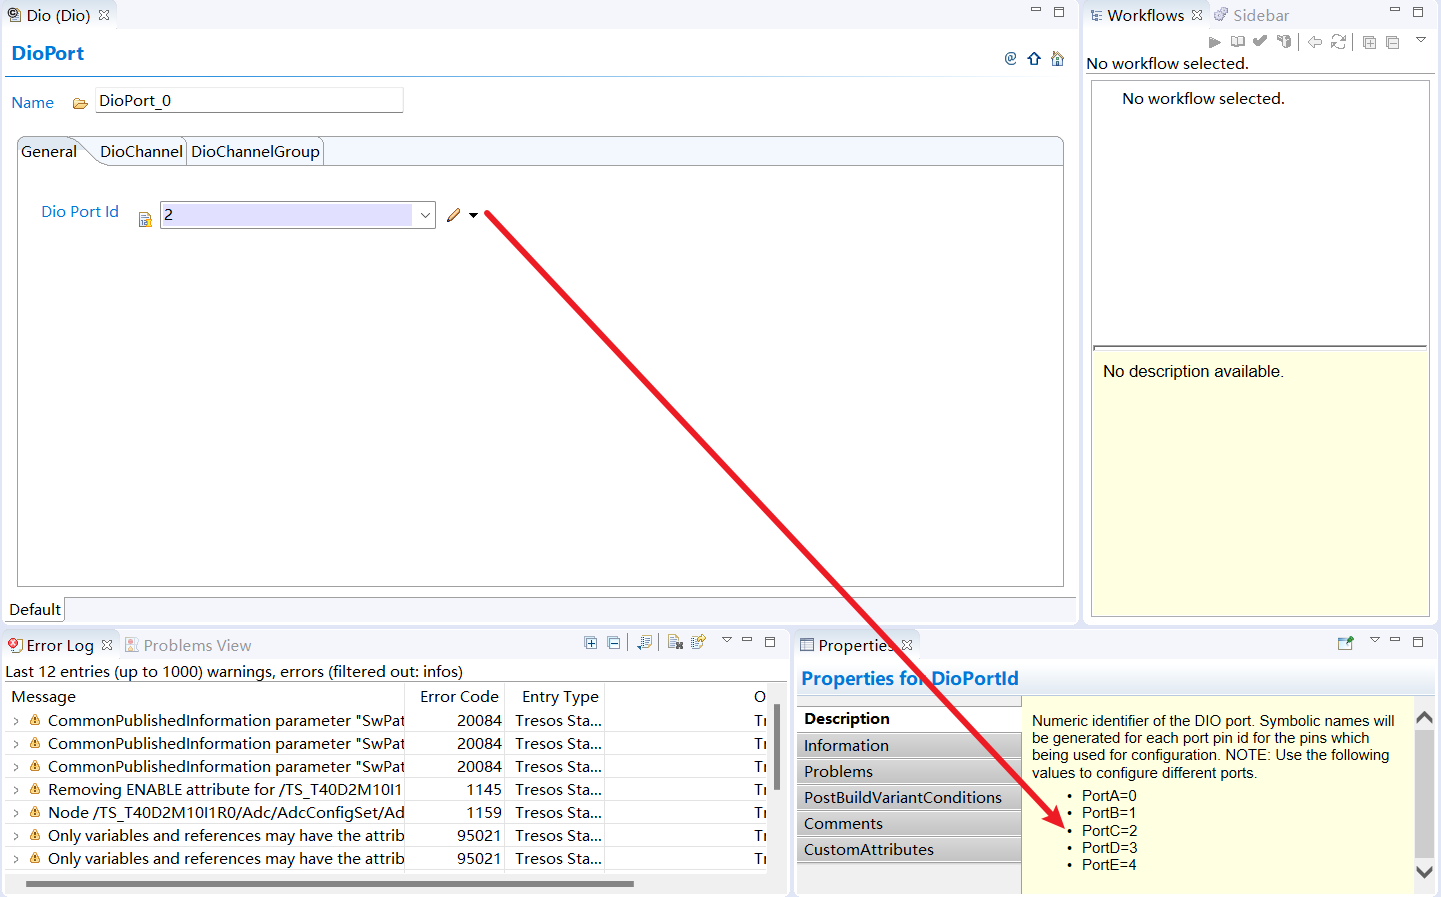The height and width of the screenshot is (897, 1441).
Task: Click the refresh icon in Workflows toolbar
Action: (1338, 42)
